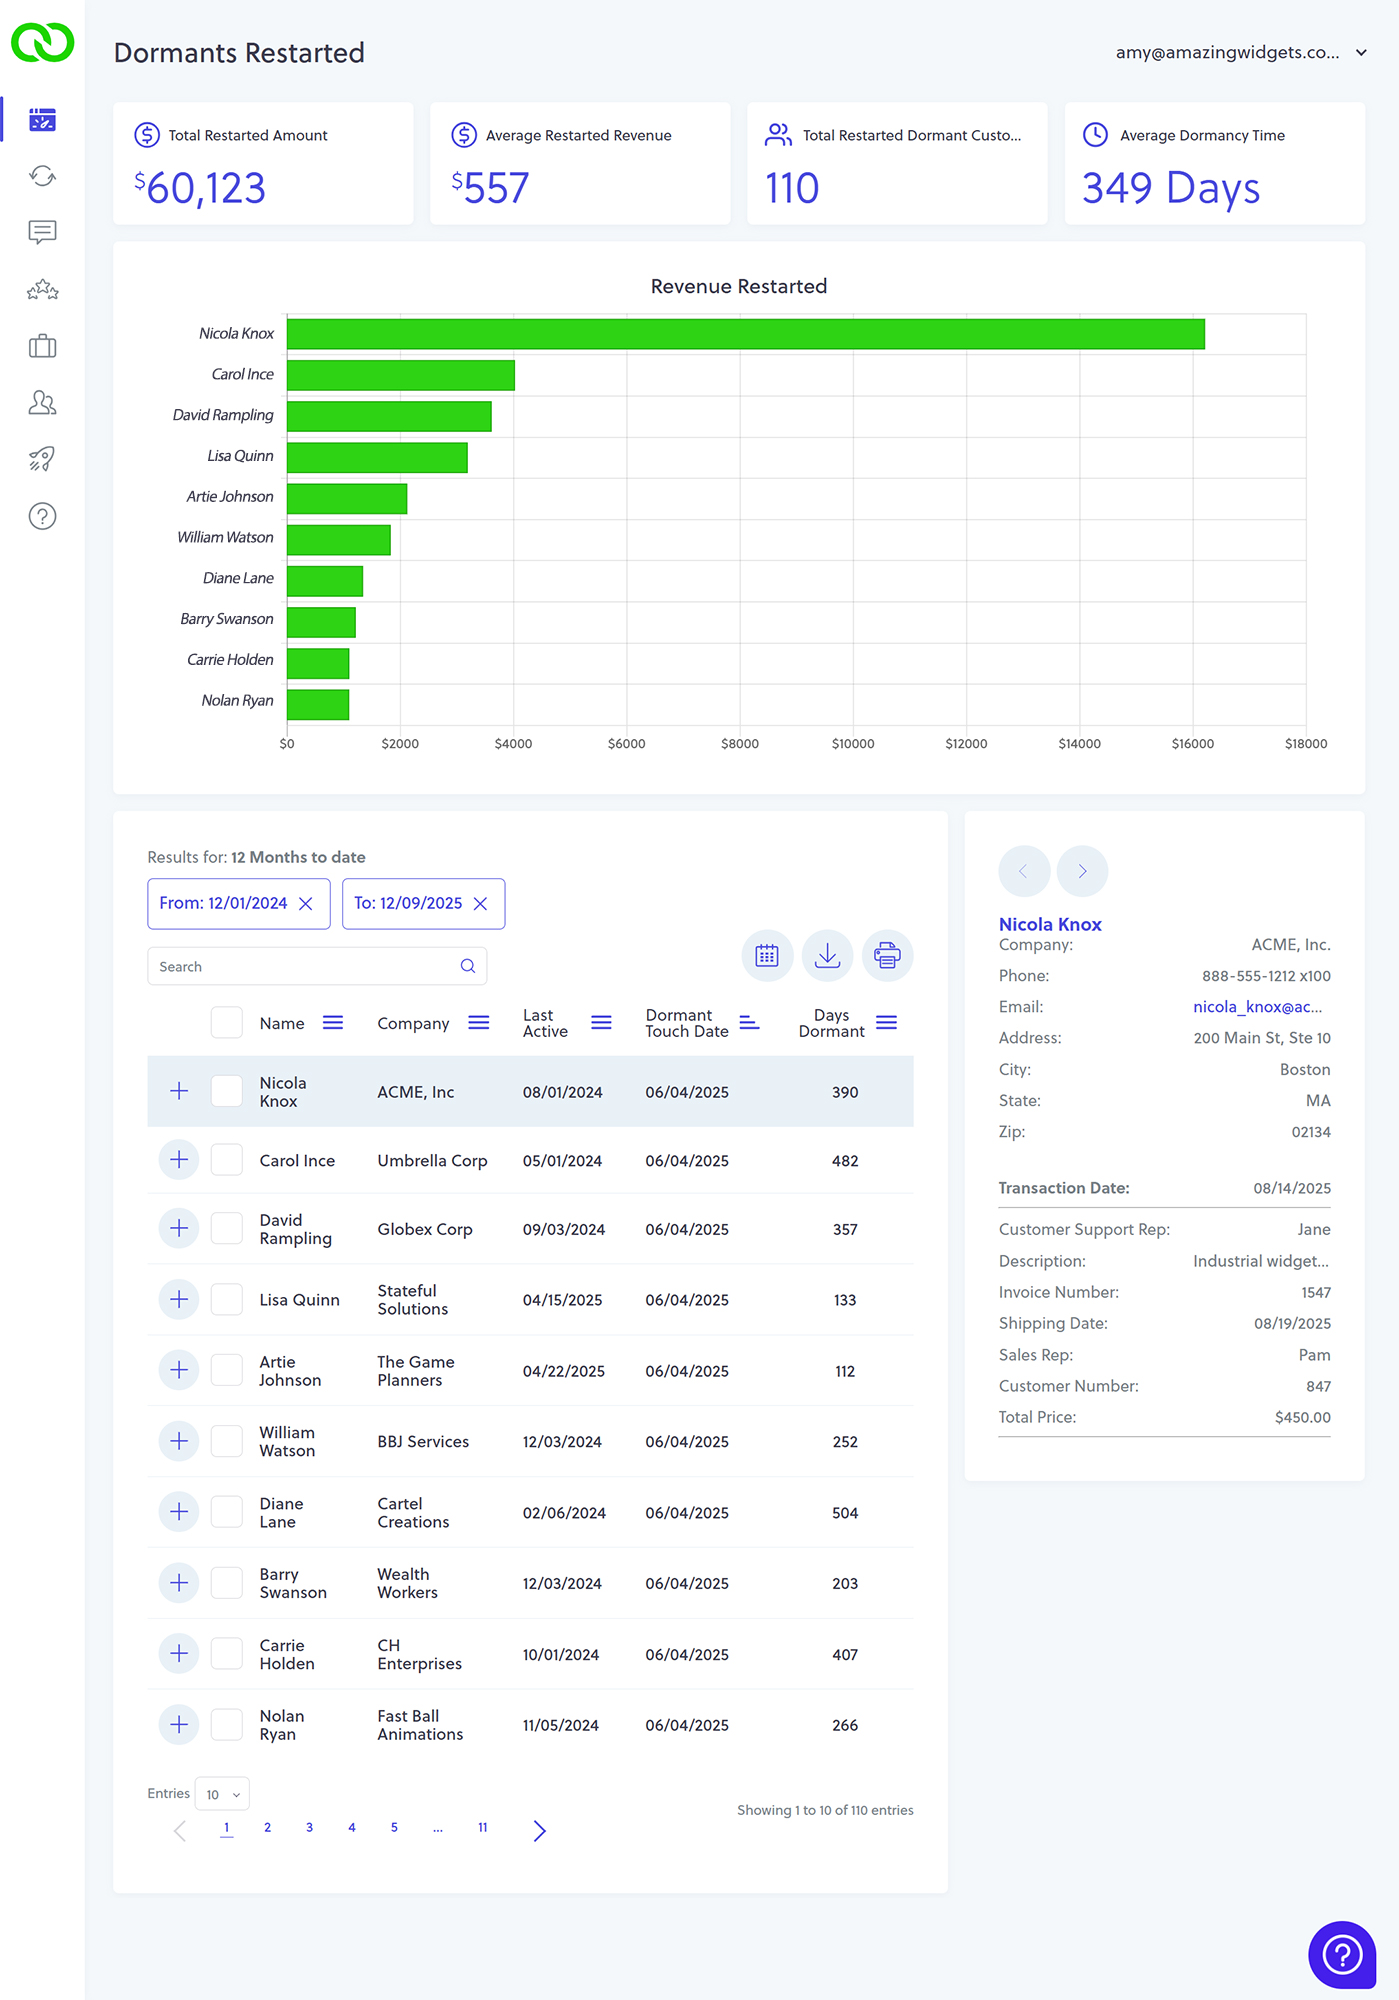The image size is (1399, 2000).
Task: Open the Entries per page dropdown
Action: pos(223,1794)
